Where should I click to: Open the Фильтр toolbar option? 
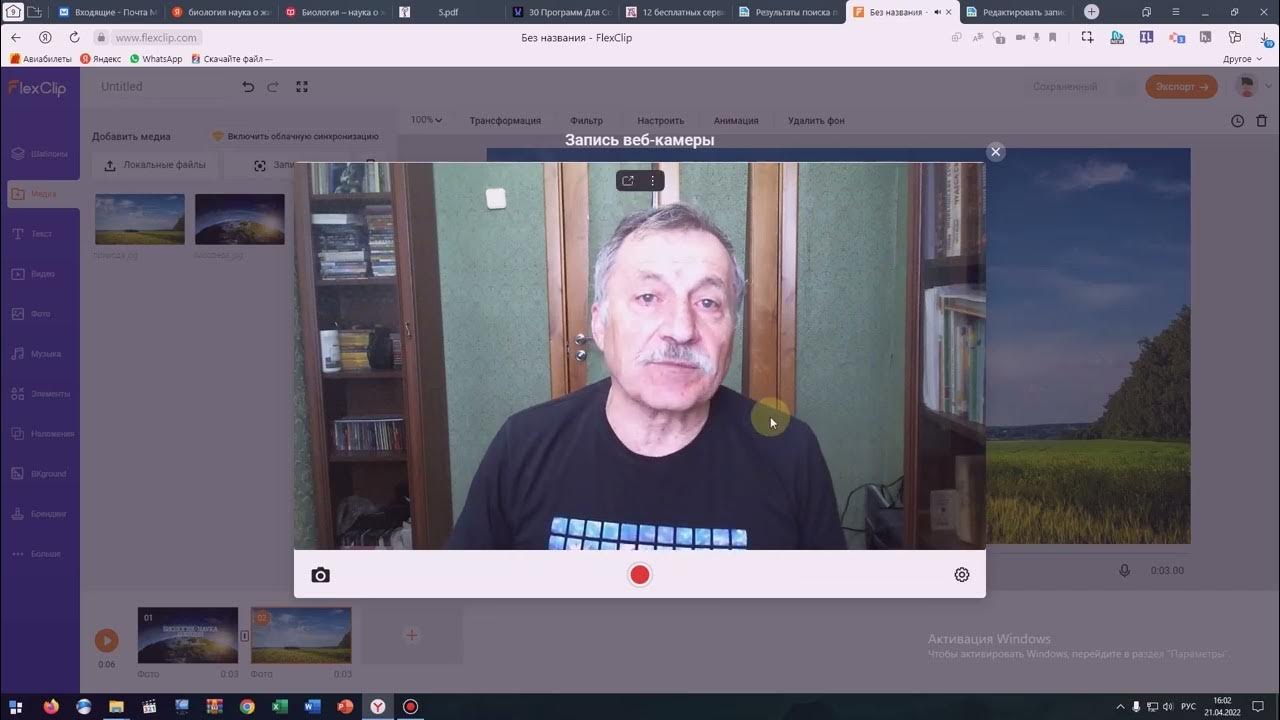[587, 121]
